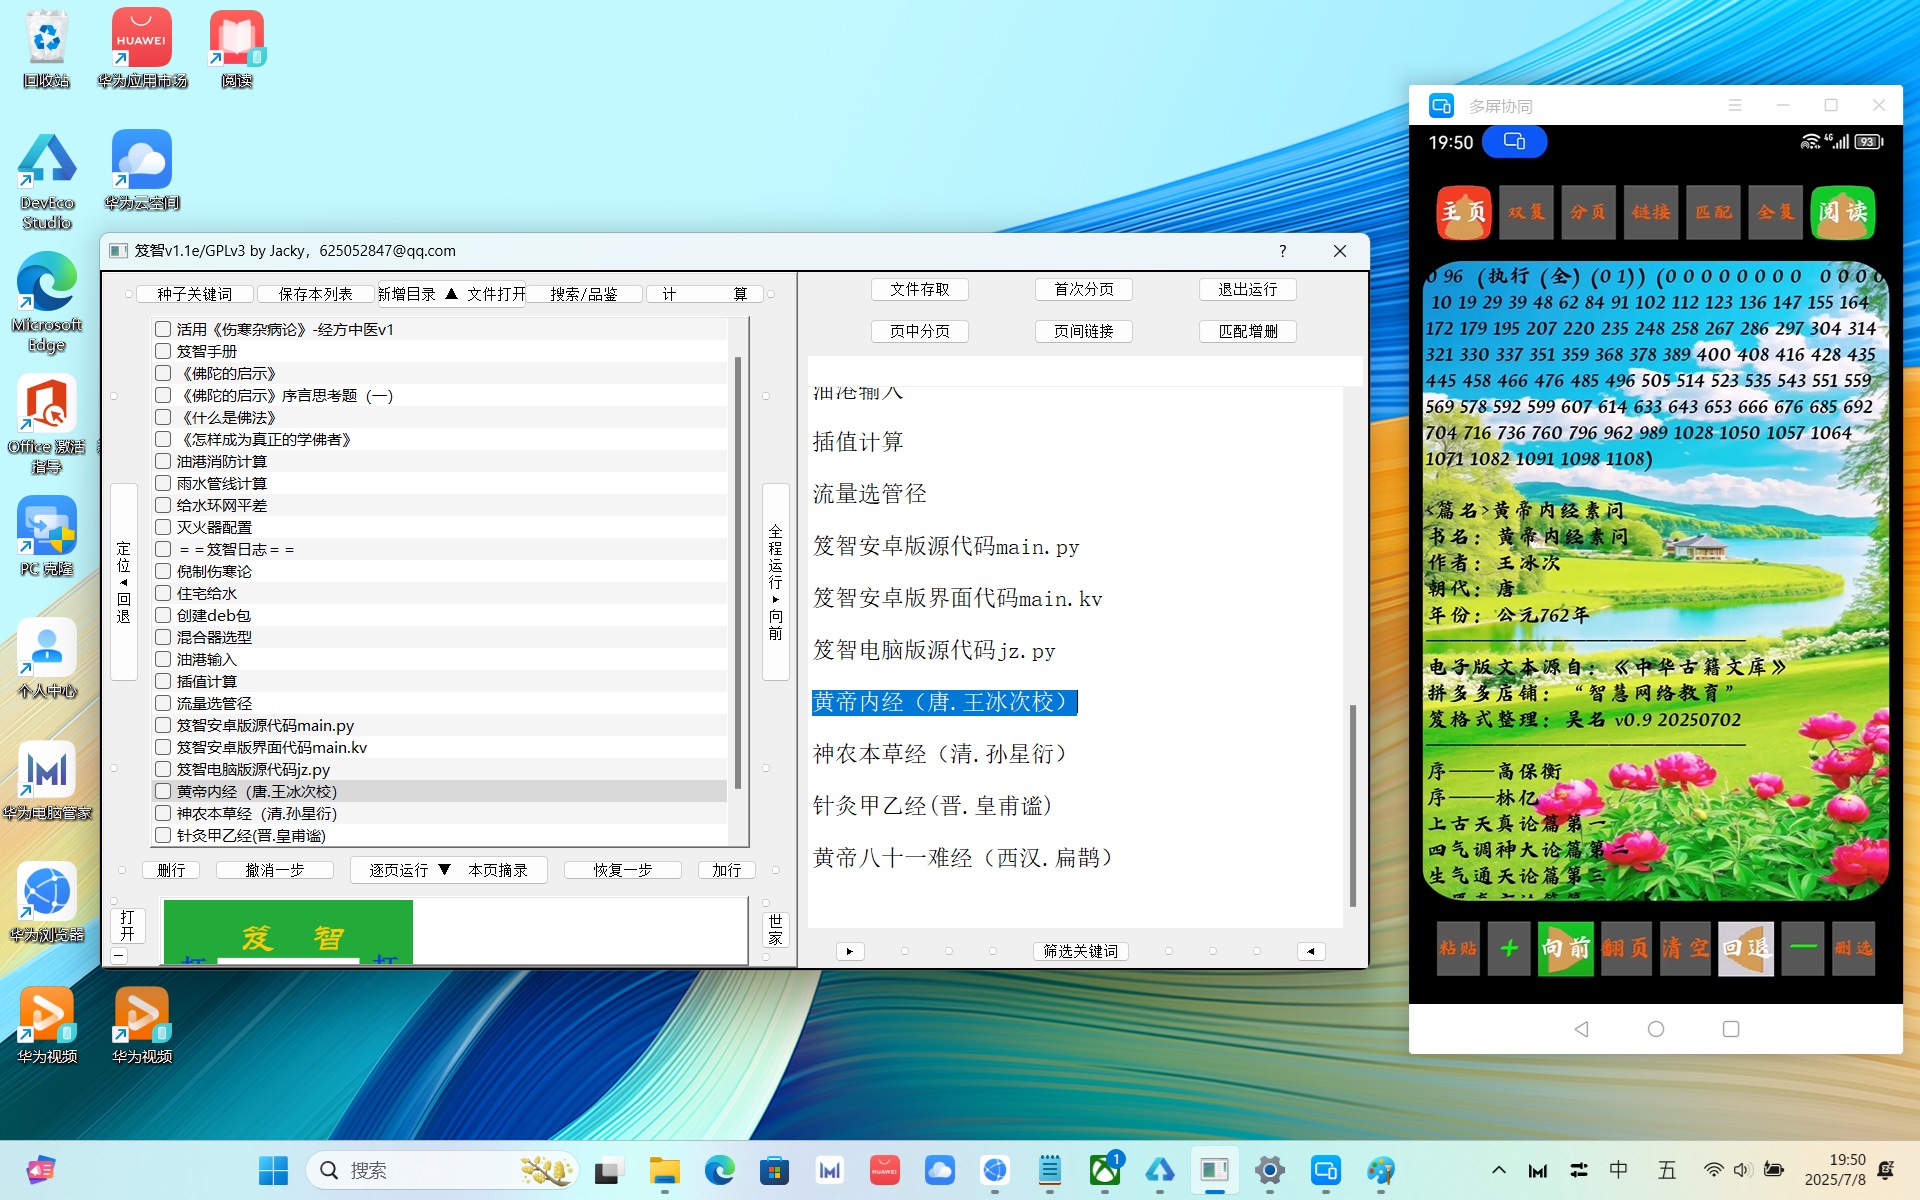
Task: Check the 油港消防计算 checkbox
Action: [163, 461]
